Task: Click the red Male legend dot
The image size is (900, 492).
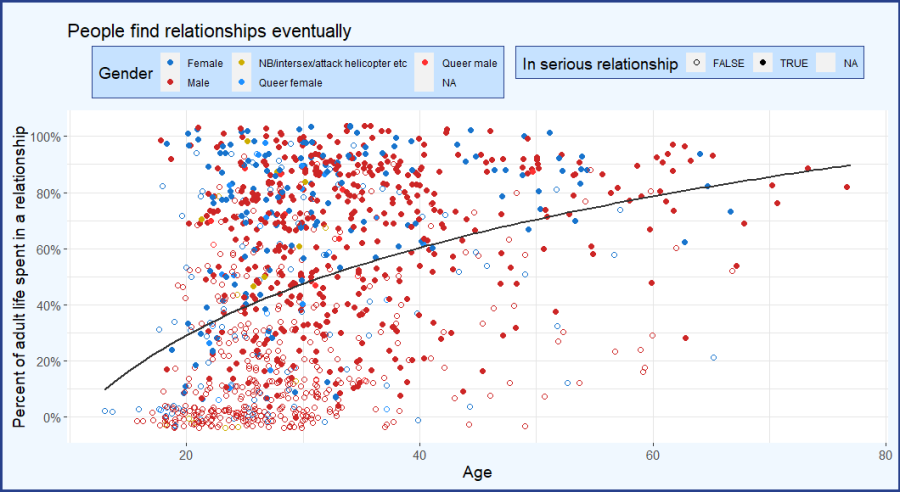Action: [x=172, y=83]
